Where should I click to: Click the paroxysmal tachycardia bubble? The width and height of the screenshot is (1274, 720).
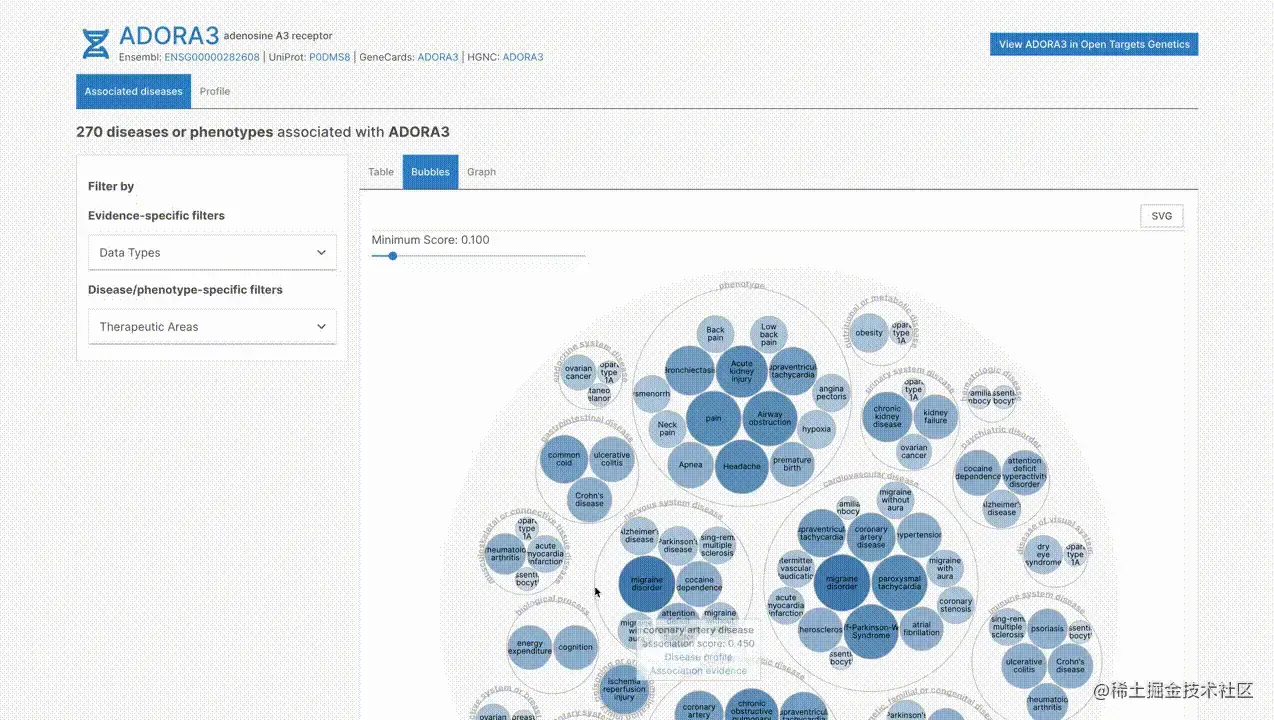(x=899, y=582)
